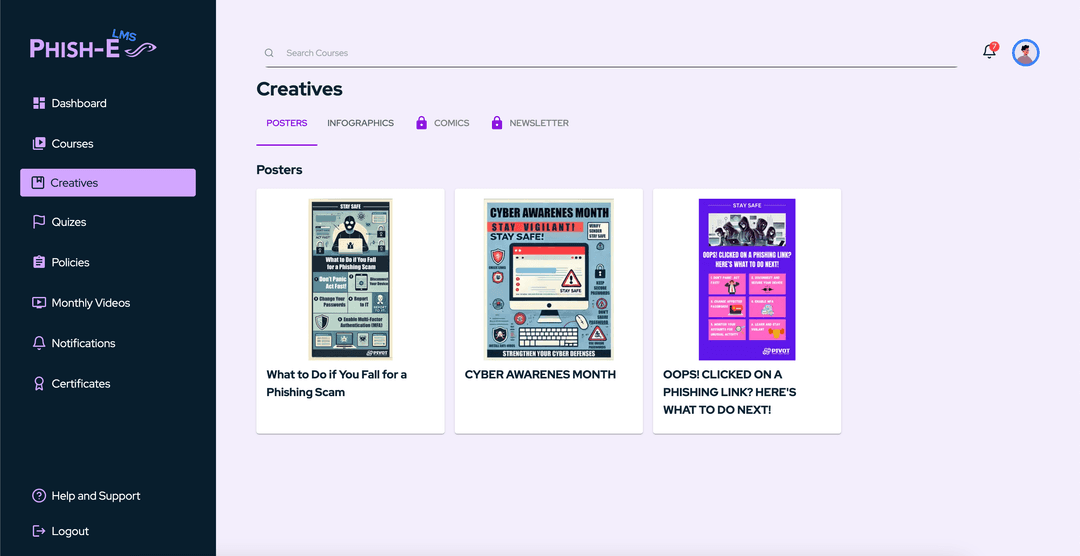Click the Policies clipboard icon
Image resolution: width=1080 pixels, height=556 pixels.
pyautogui.click(x=39, y=262)
